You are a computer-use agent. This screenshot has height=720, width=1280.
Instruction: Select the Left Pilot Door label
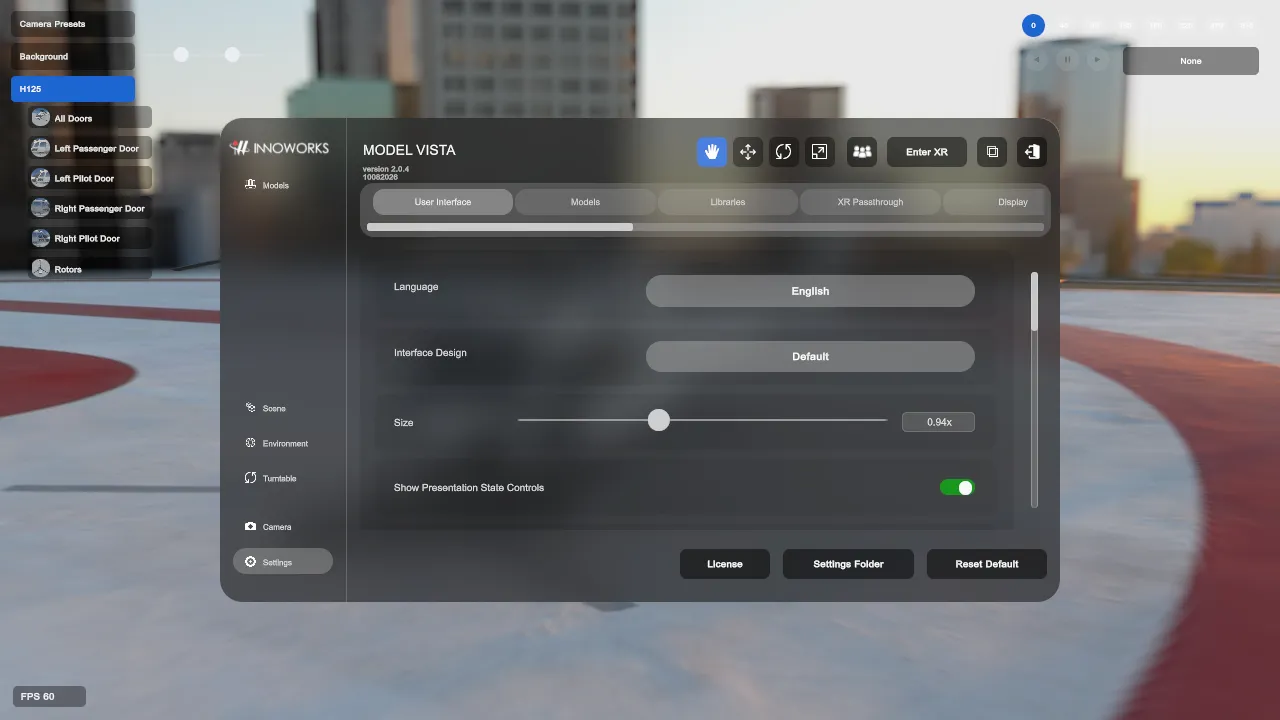(84, 179)
